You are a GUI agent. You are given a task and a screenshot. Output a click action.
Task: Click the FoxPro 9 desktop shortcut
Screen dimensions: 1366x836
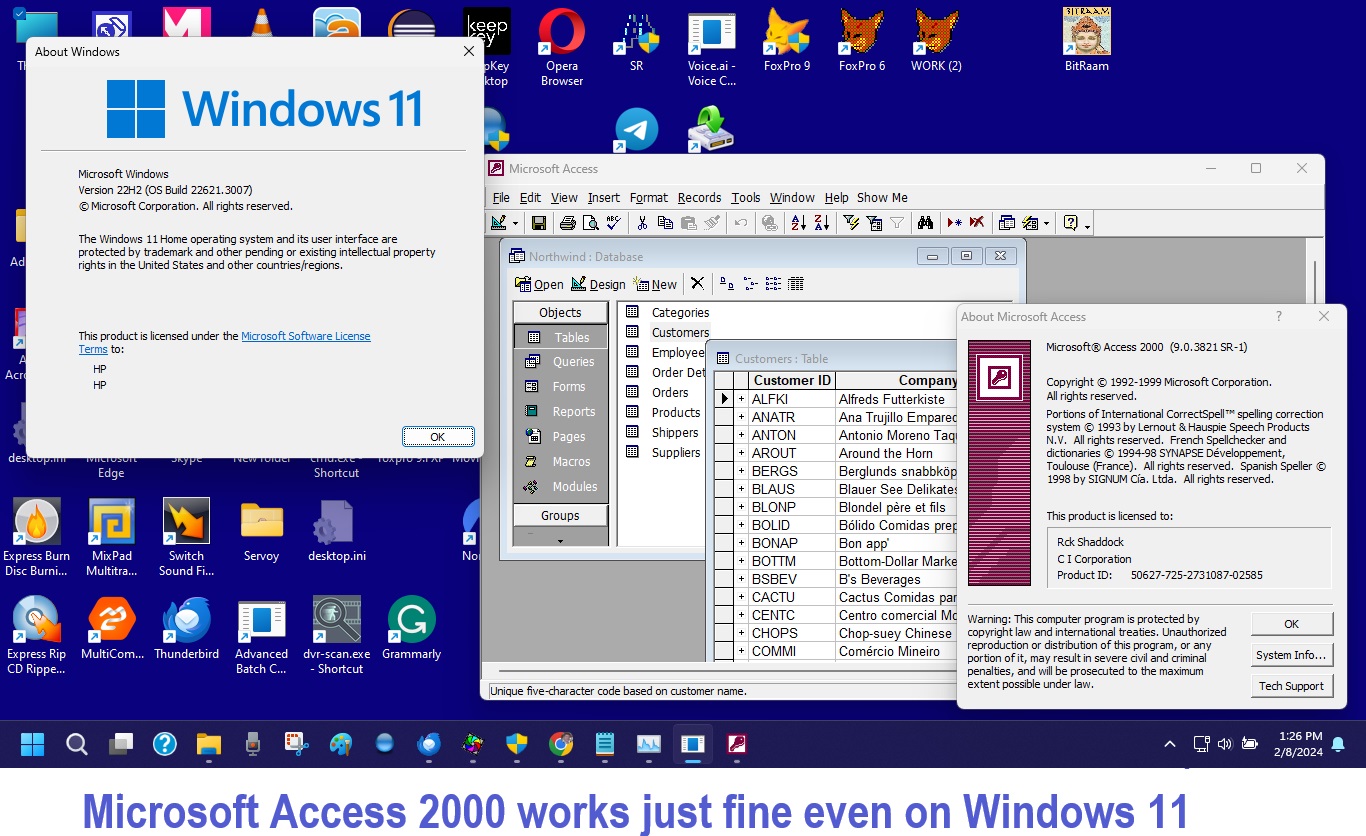(787, 41)
